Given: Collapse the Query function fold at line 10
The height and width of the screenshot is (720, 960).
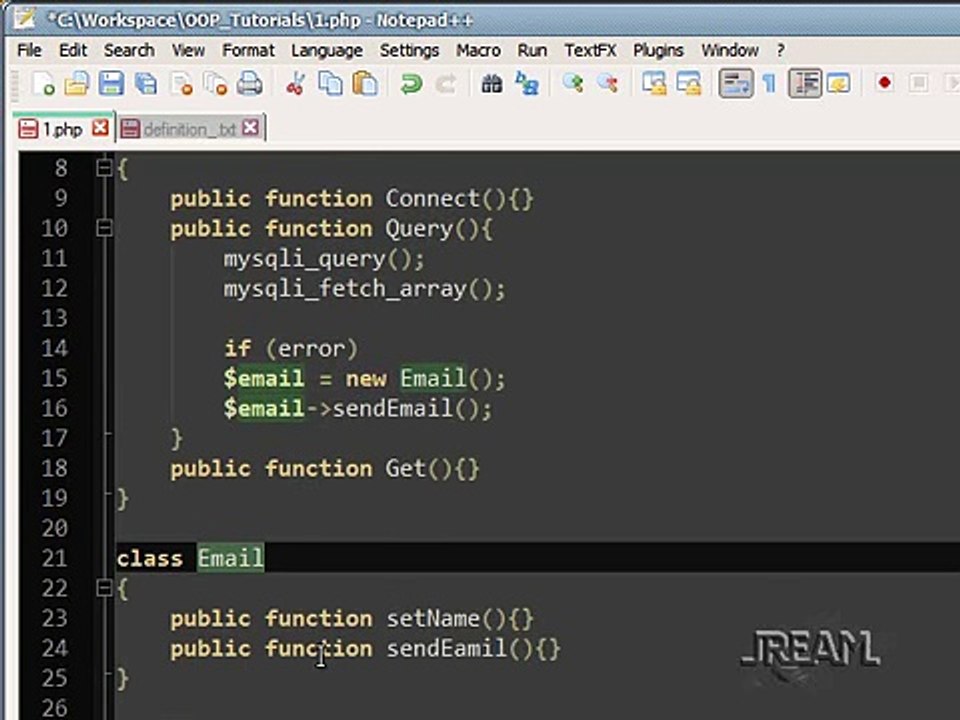Looking at the screenshot, I should (x=104, y=228).
